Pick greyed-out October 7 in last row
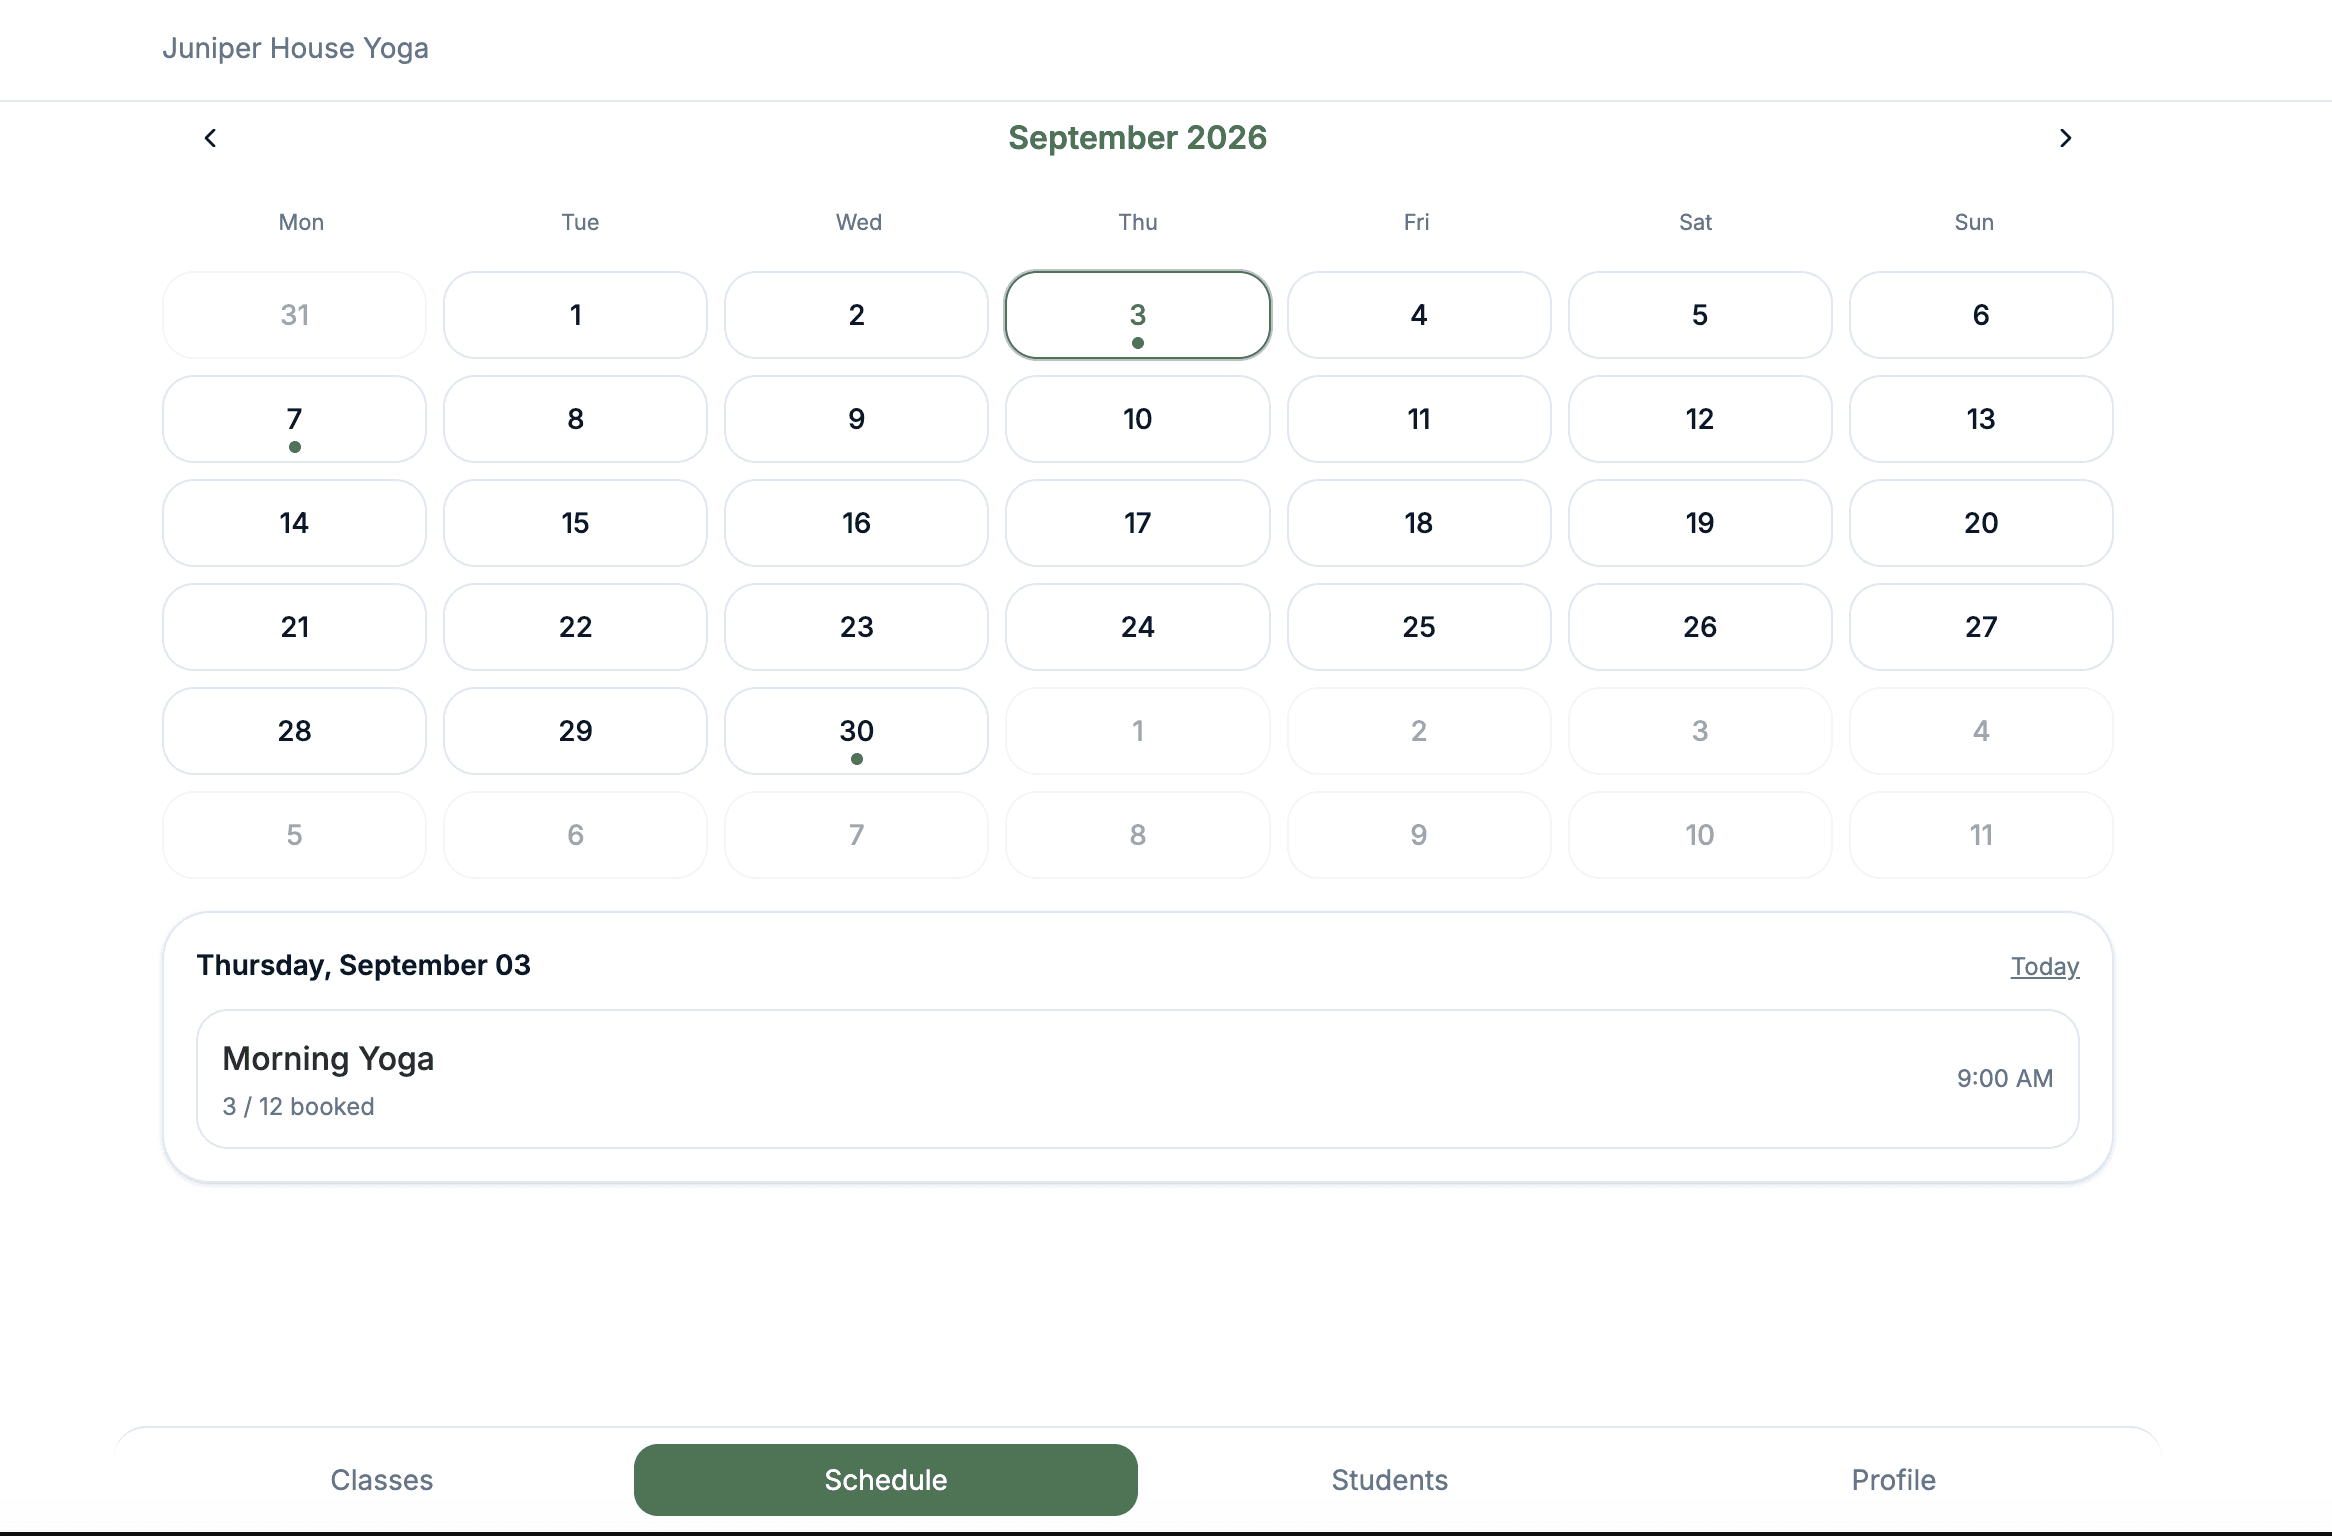The image size is (2332, 1536). [x=857, y=835]
